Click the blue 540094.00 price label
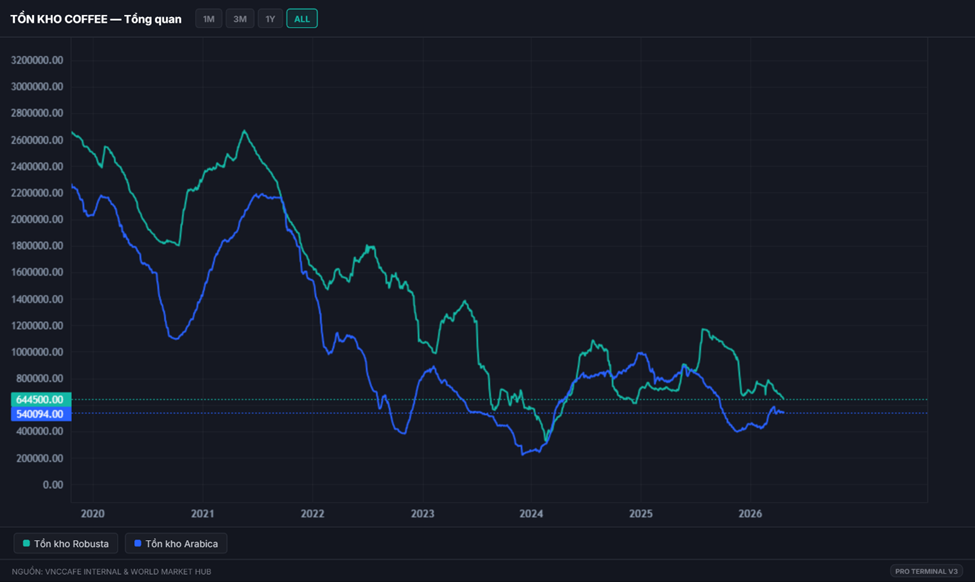 pos(39,413)
